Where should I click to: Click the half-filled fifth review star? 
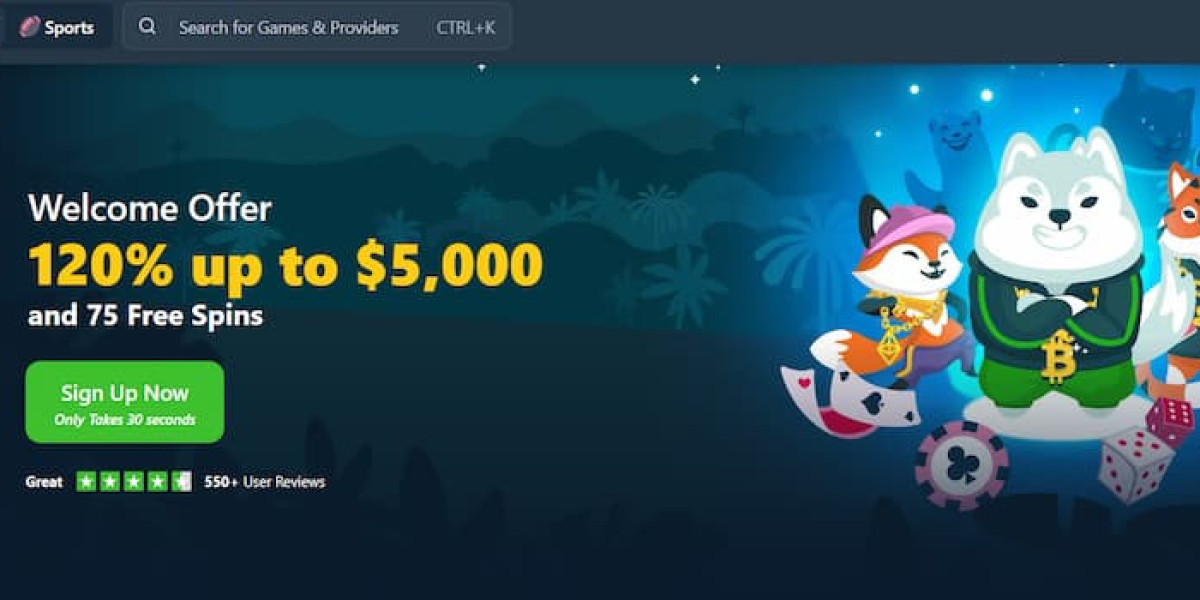[181, 482]
